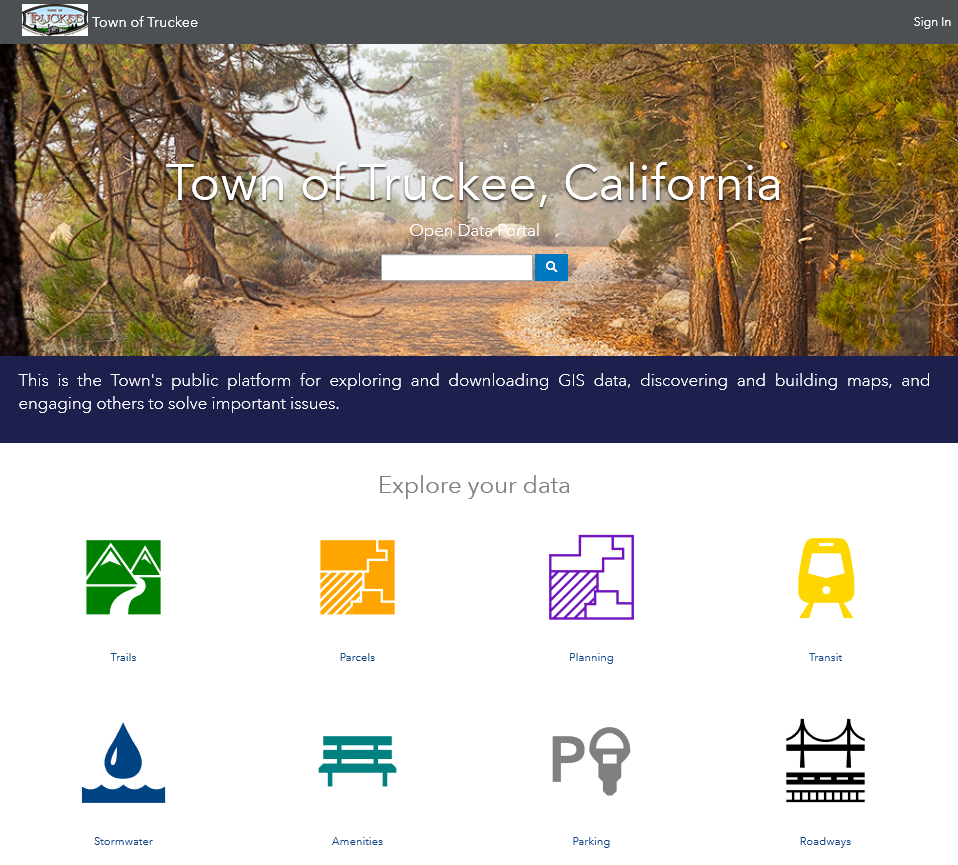958x865 pixels.
Task: Select the purple Planning floorplan icon
Action: [591, 577]
